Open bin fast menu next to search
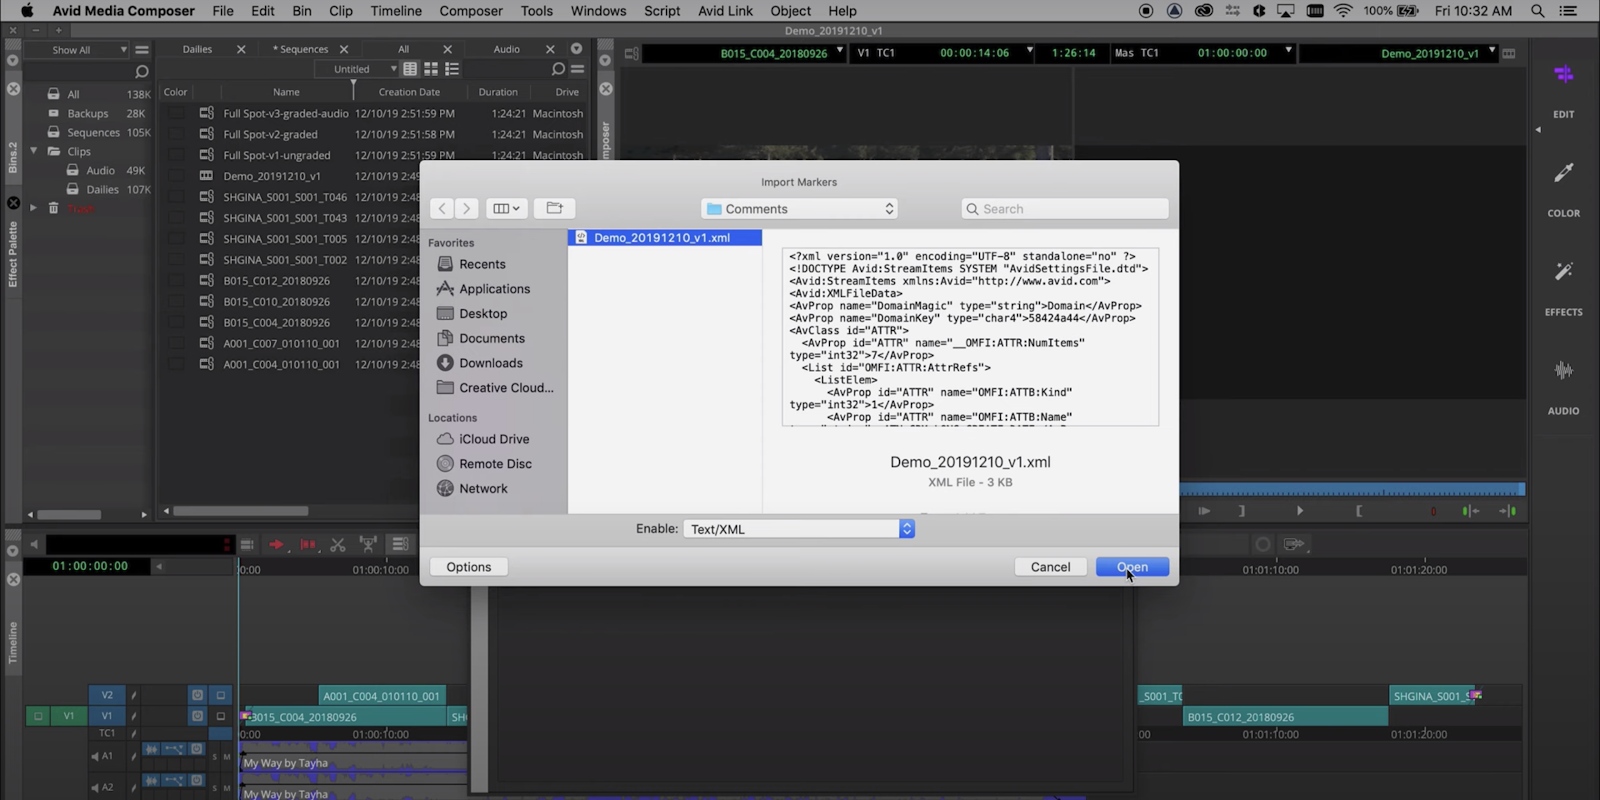 click(x=577, y=69)
